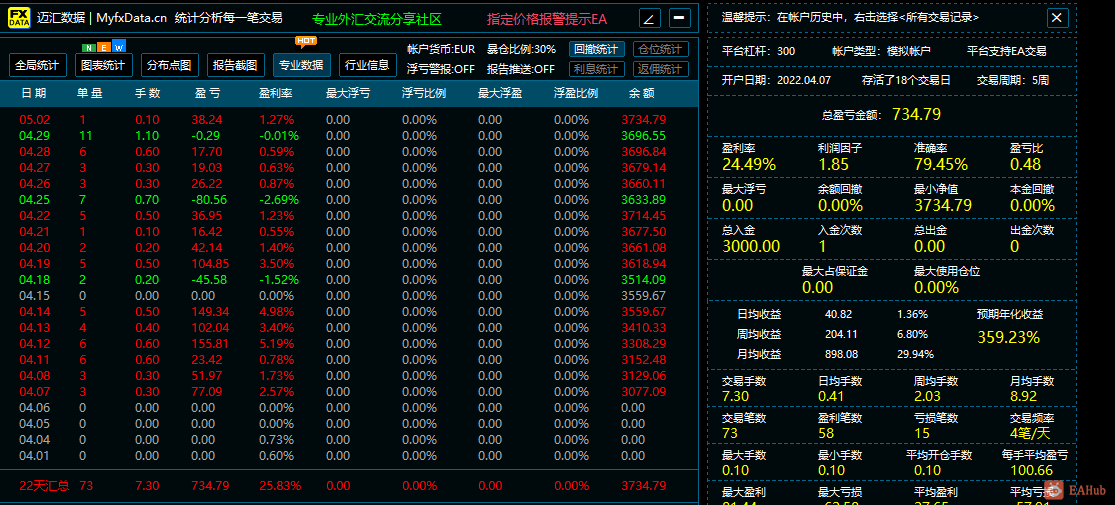Image resolution: width=1115 pixels, height=505 pixels.
Task: Select the 04.29 date row
Action: tap(348, 135)
